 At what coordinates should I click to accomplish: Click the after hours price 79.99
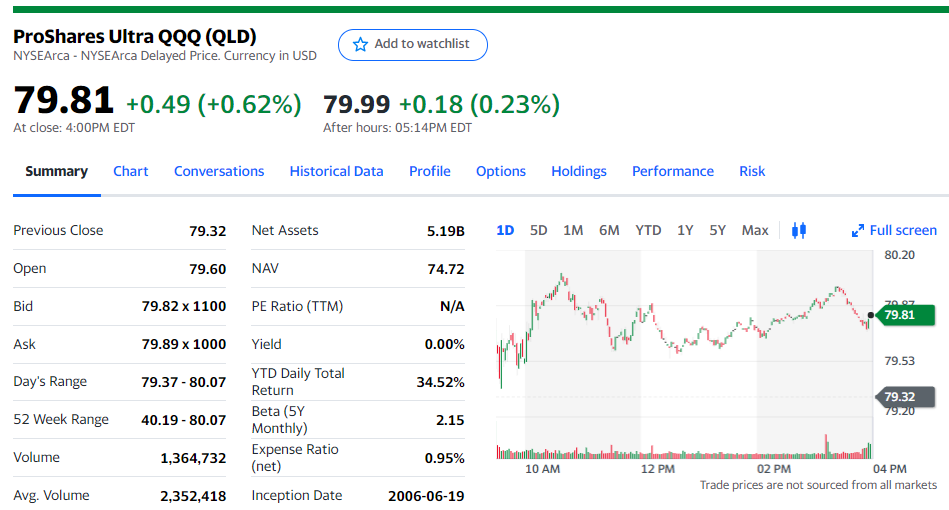point(356,104)
